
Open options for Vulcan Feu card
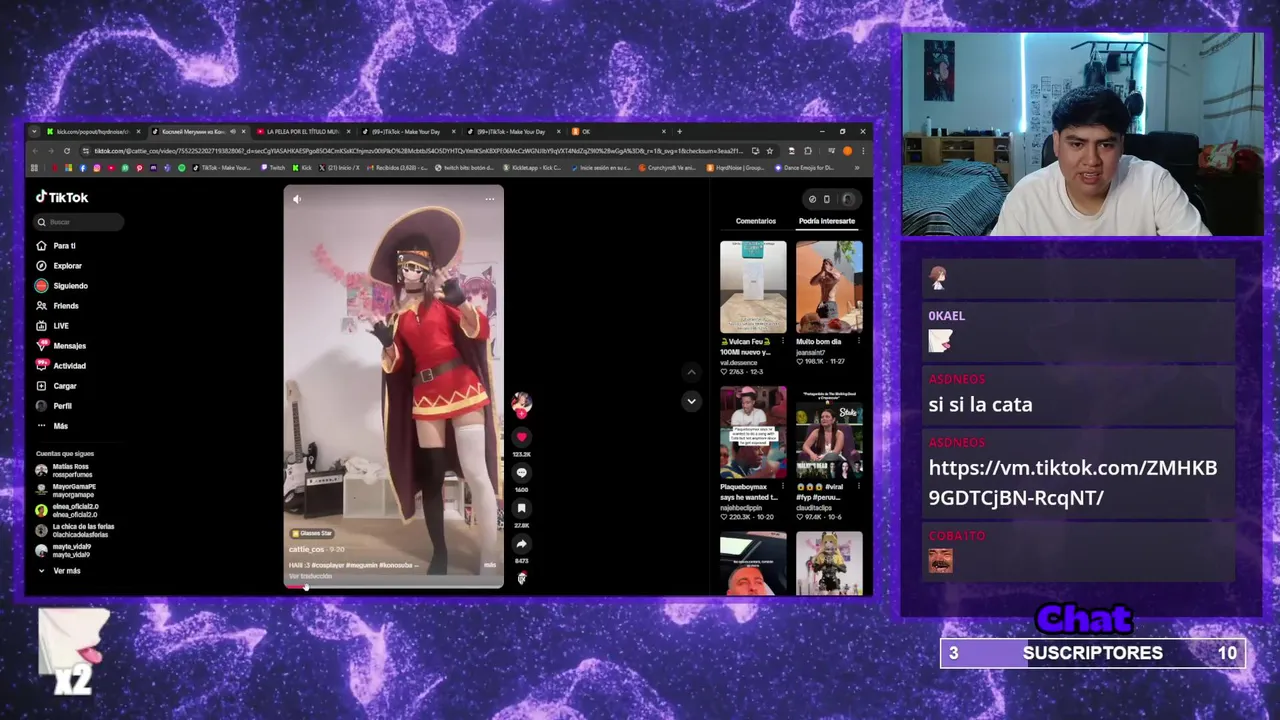(x=782, y=342)
